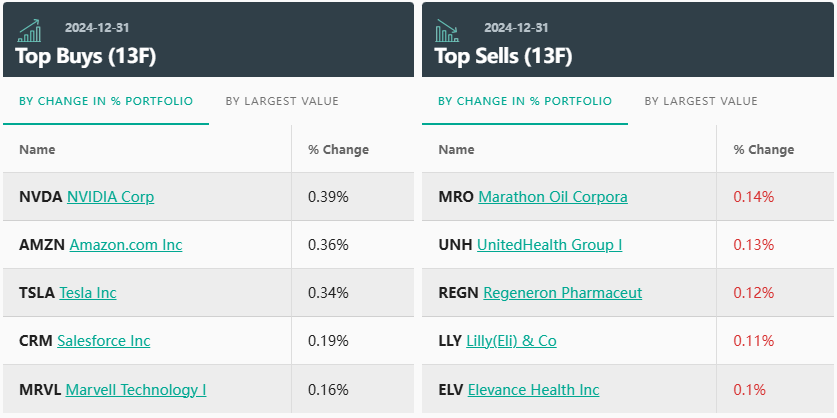Open the Regeneron Pharmaceut link
The height and width of the screenshot is (418, 837).
coord(562,293)
